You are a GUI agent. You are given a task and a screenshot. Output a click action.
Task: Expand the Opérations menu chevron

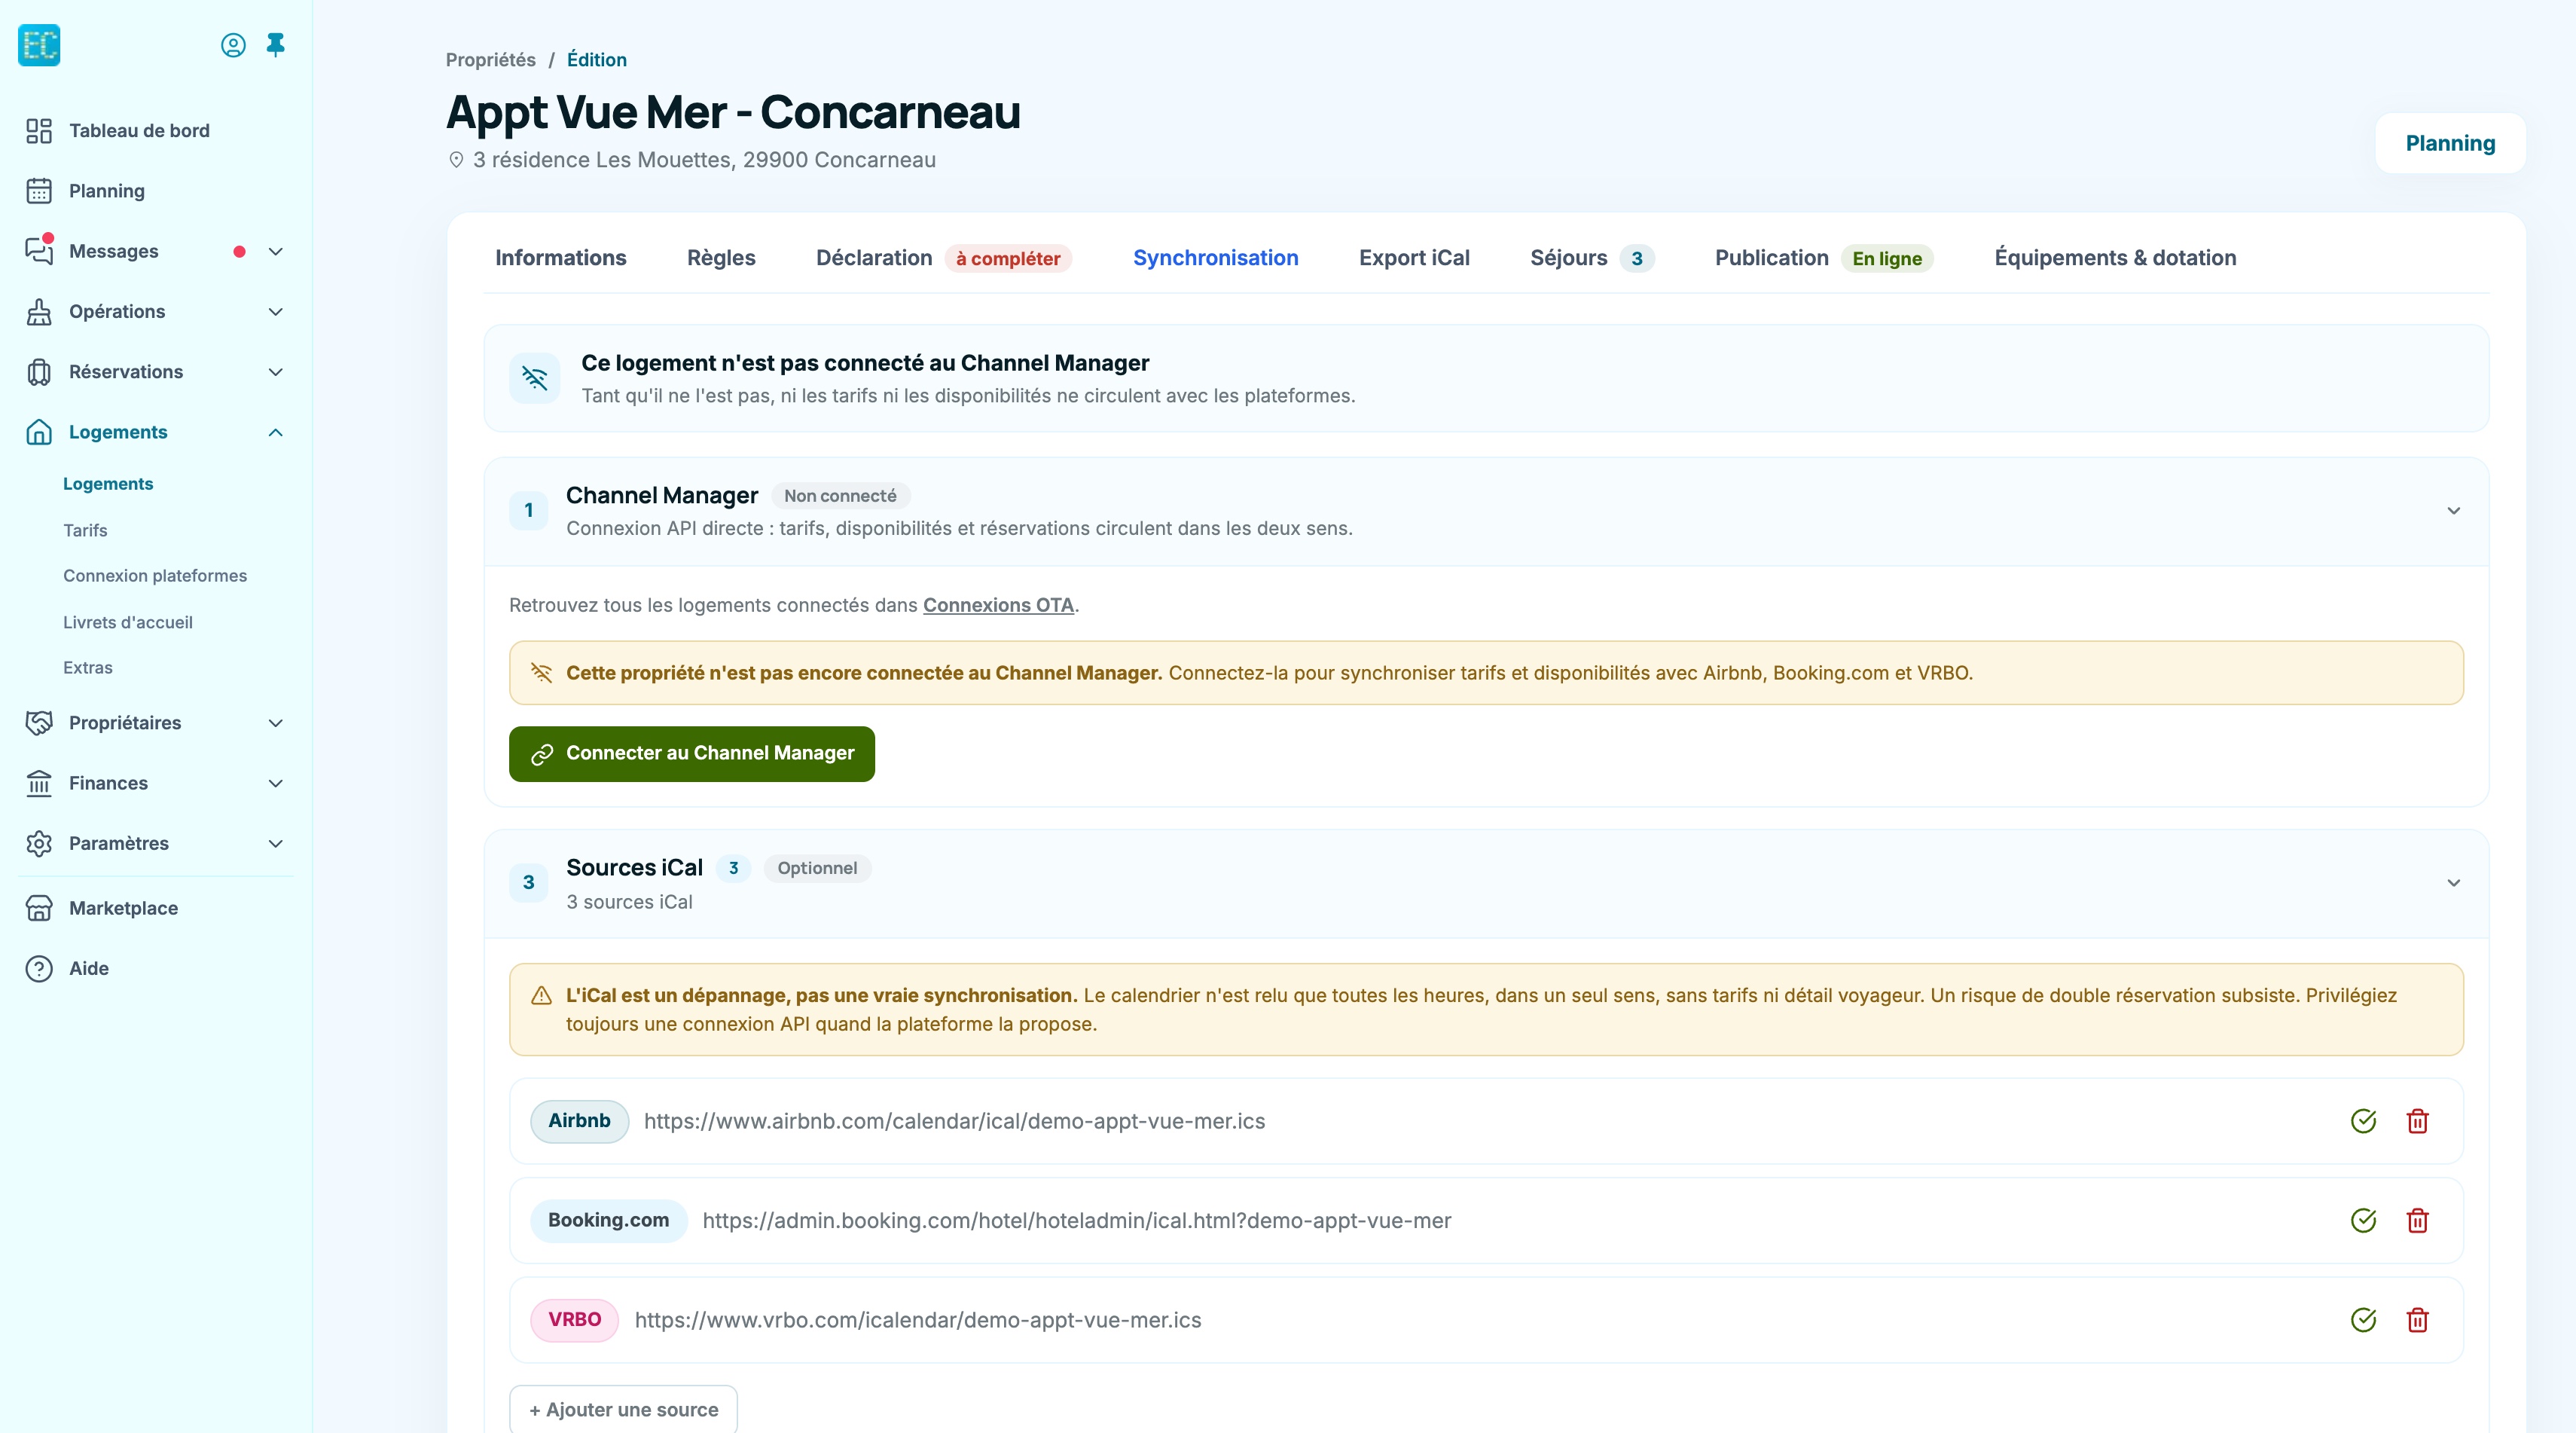click(276, 312)
